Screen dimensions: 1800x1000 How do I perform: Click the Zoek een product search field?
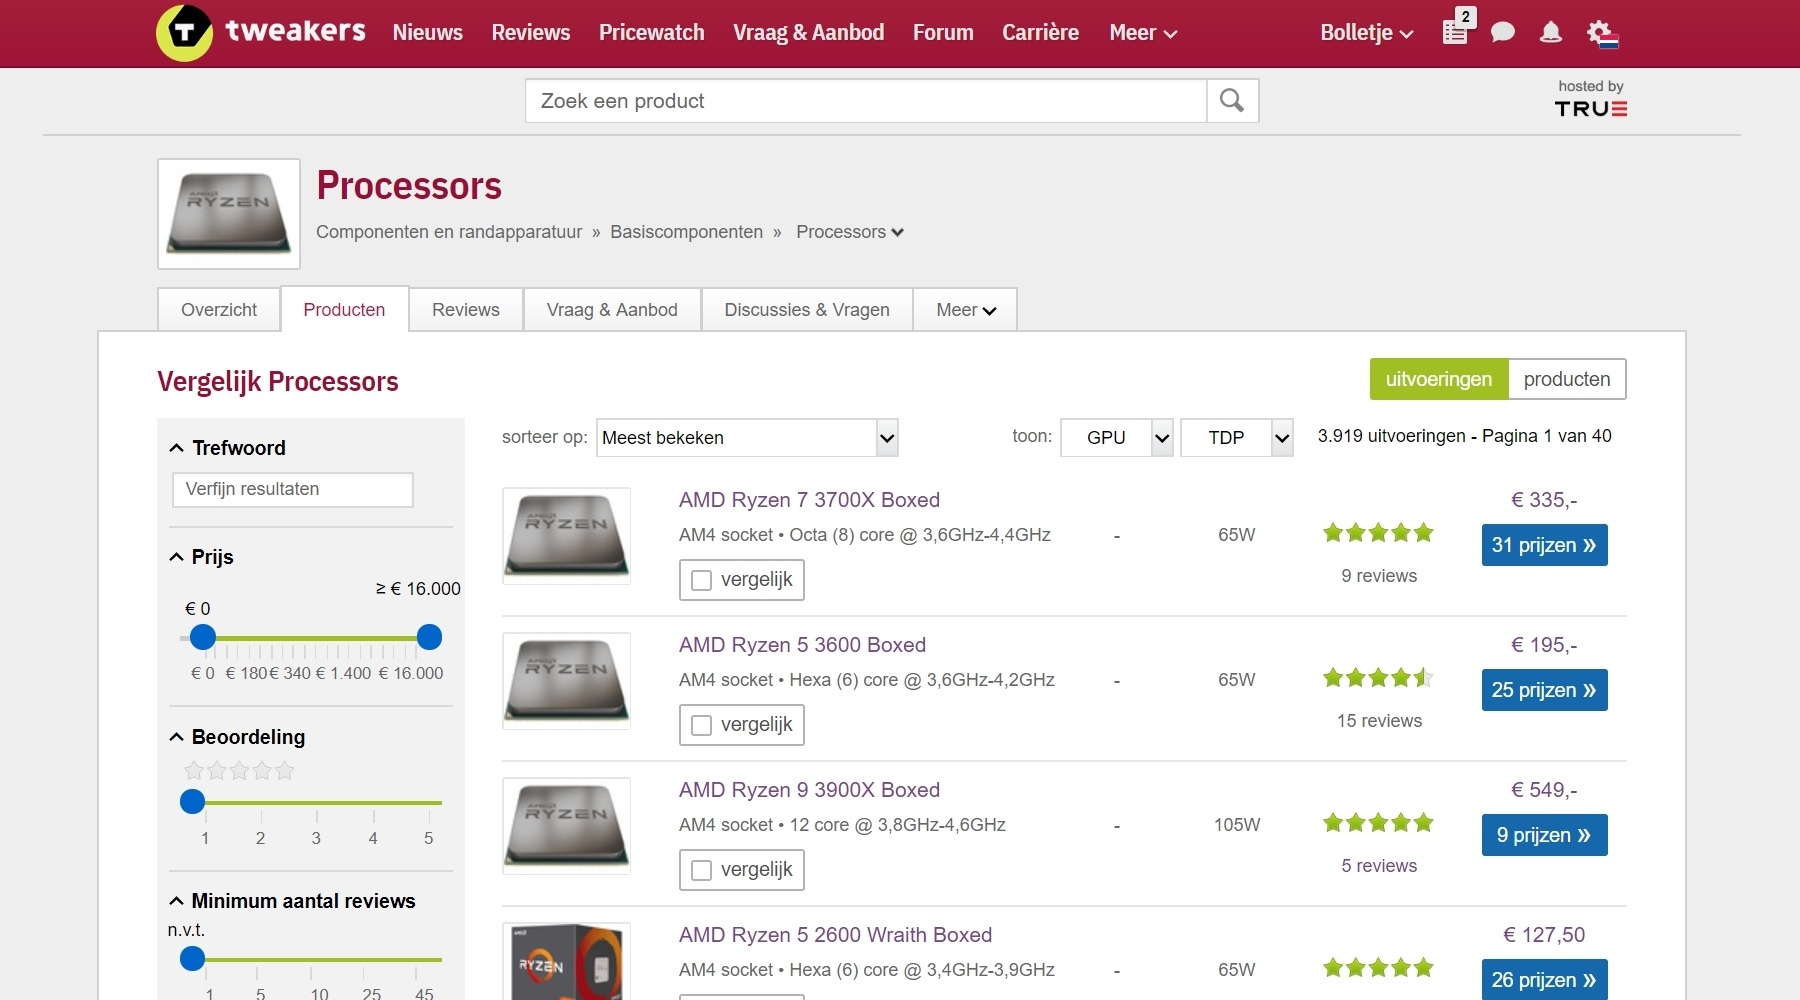click(x=866, y=101)
